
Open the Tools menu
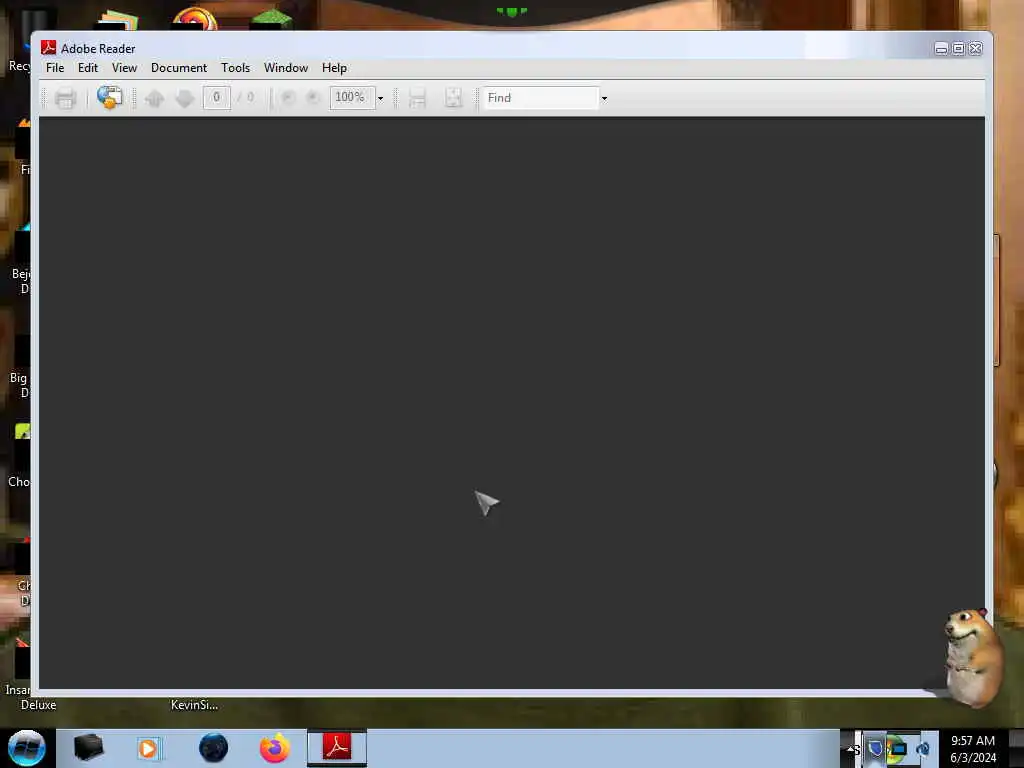(x=235, y=68)
